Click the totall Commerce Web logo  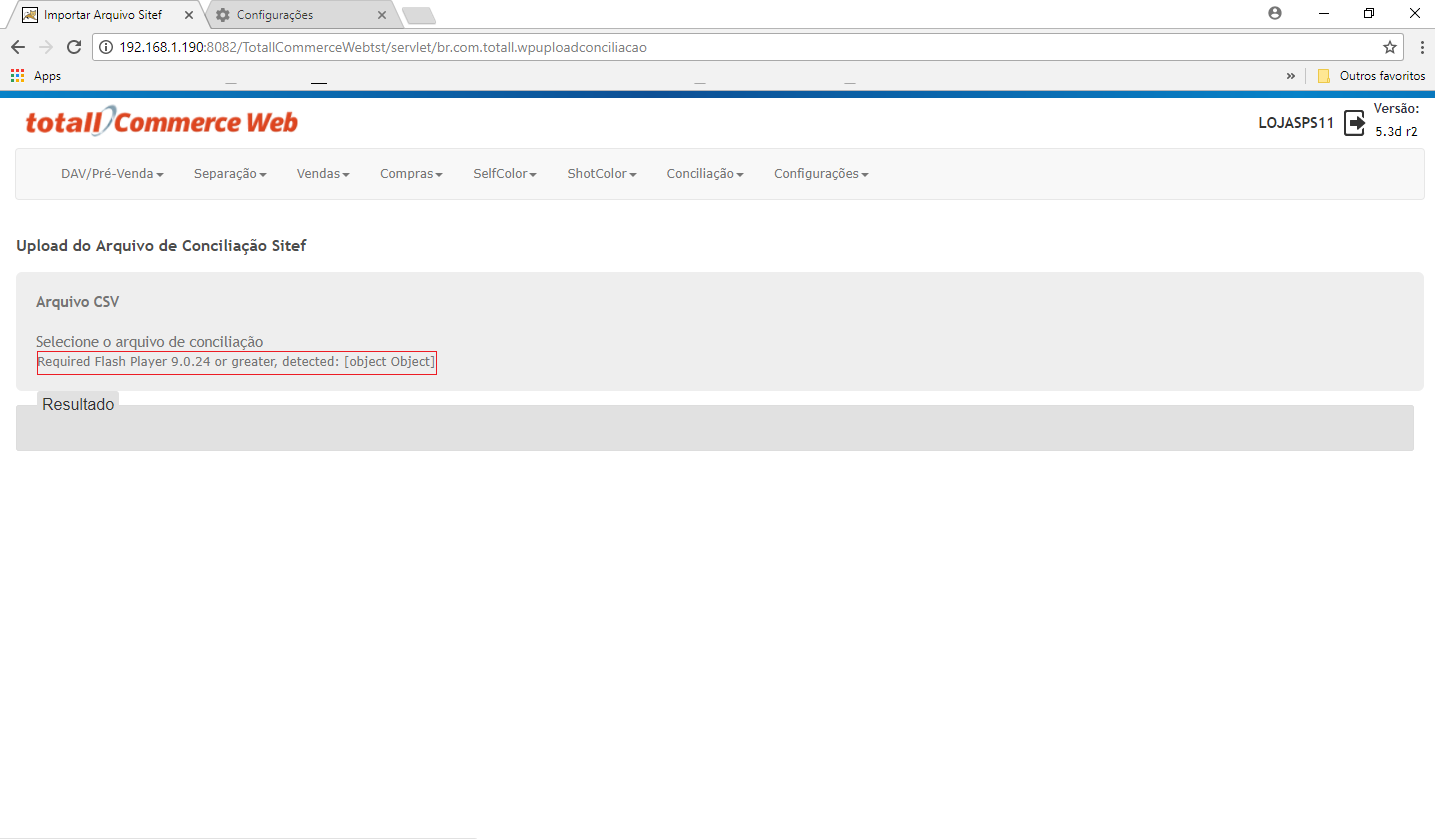click(161, 123)
